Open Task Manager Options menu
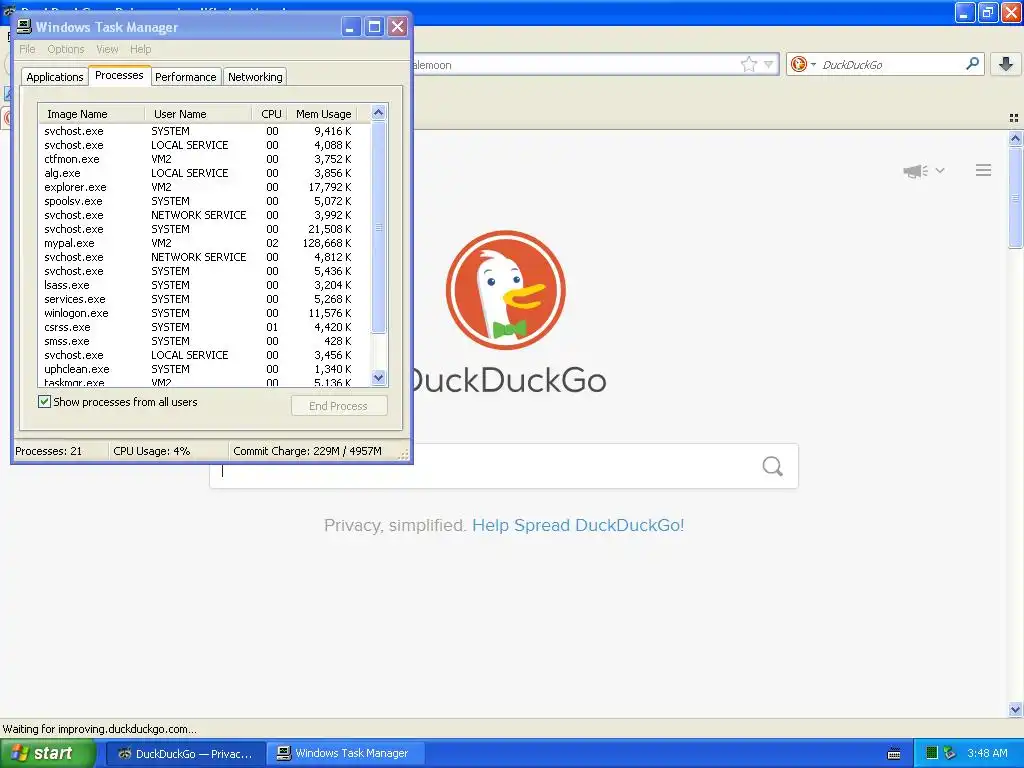 [65, 49]
